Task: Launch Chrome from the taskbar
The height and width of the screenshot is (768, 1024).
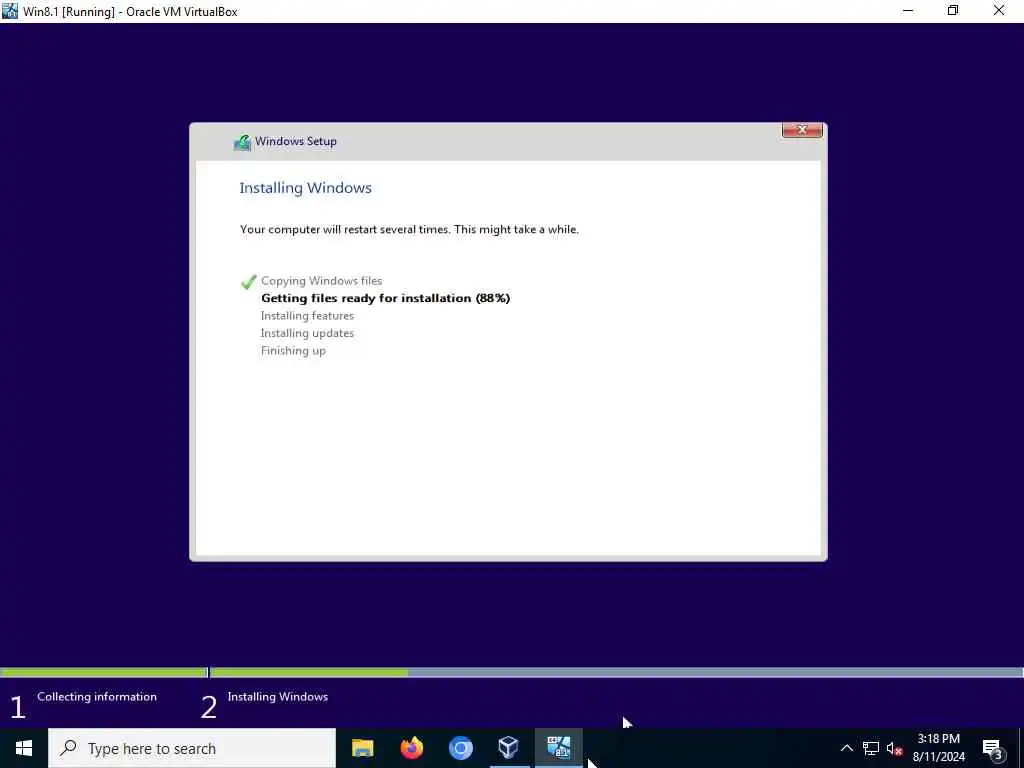Action: tap(460, 748)
